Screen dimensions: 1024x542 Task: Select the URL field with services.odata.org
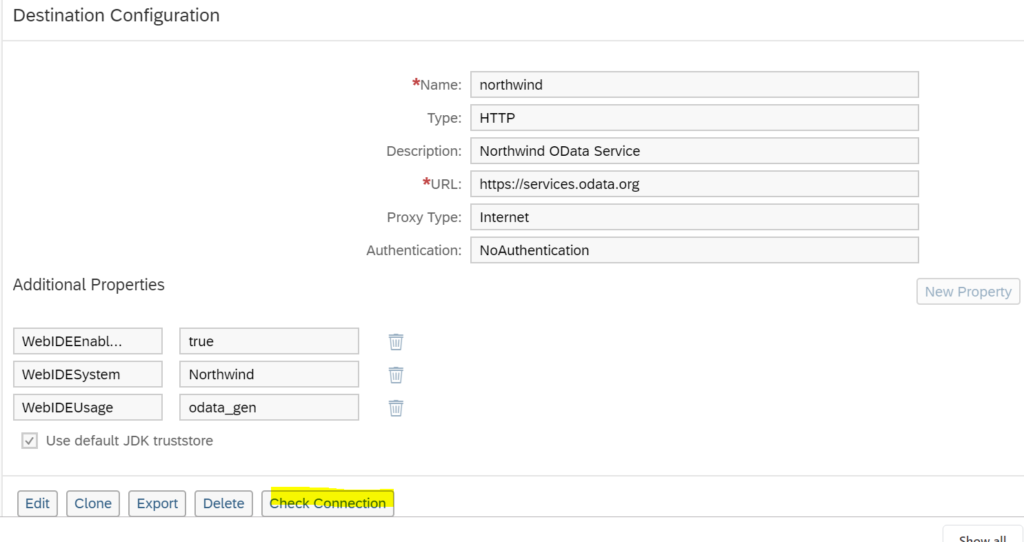pos(694,184)
